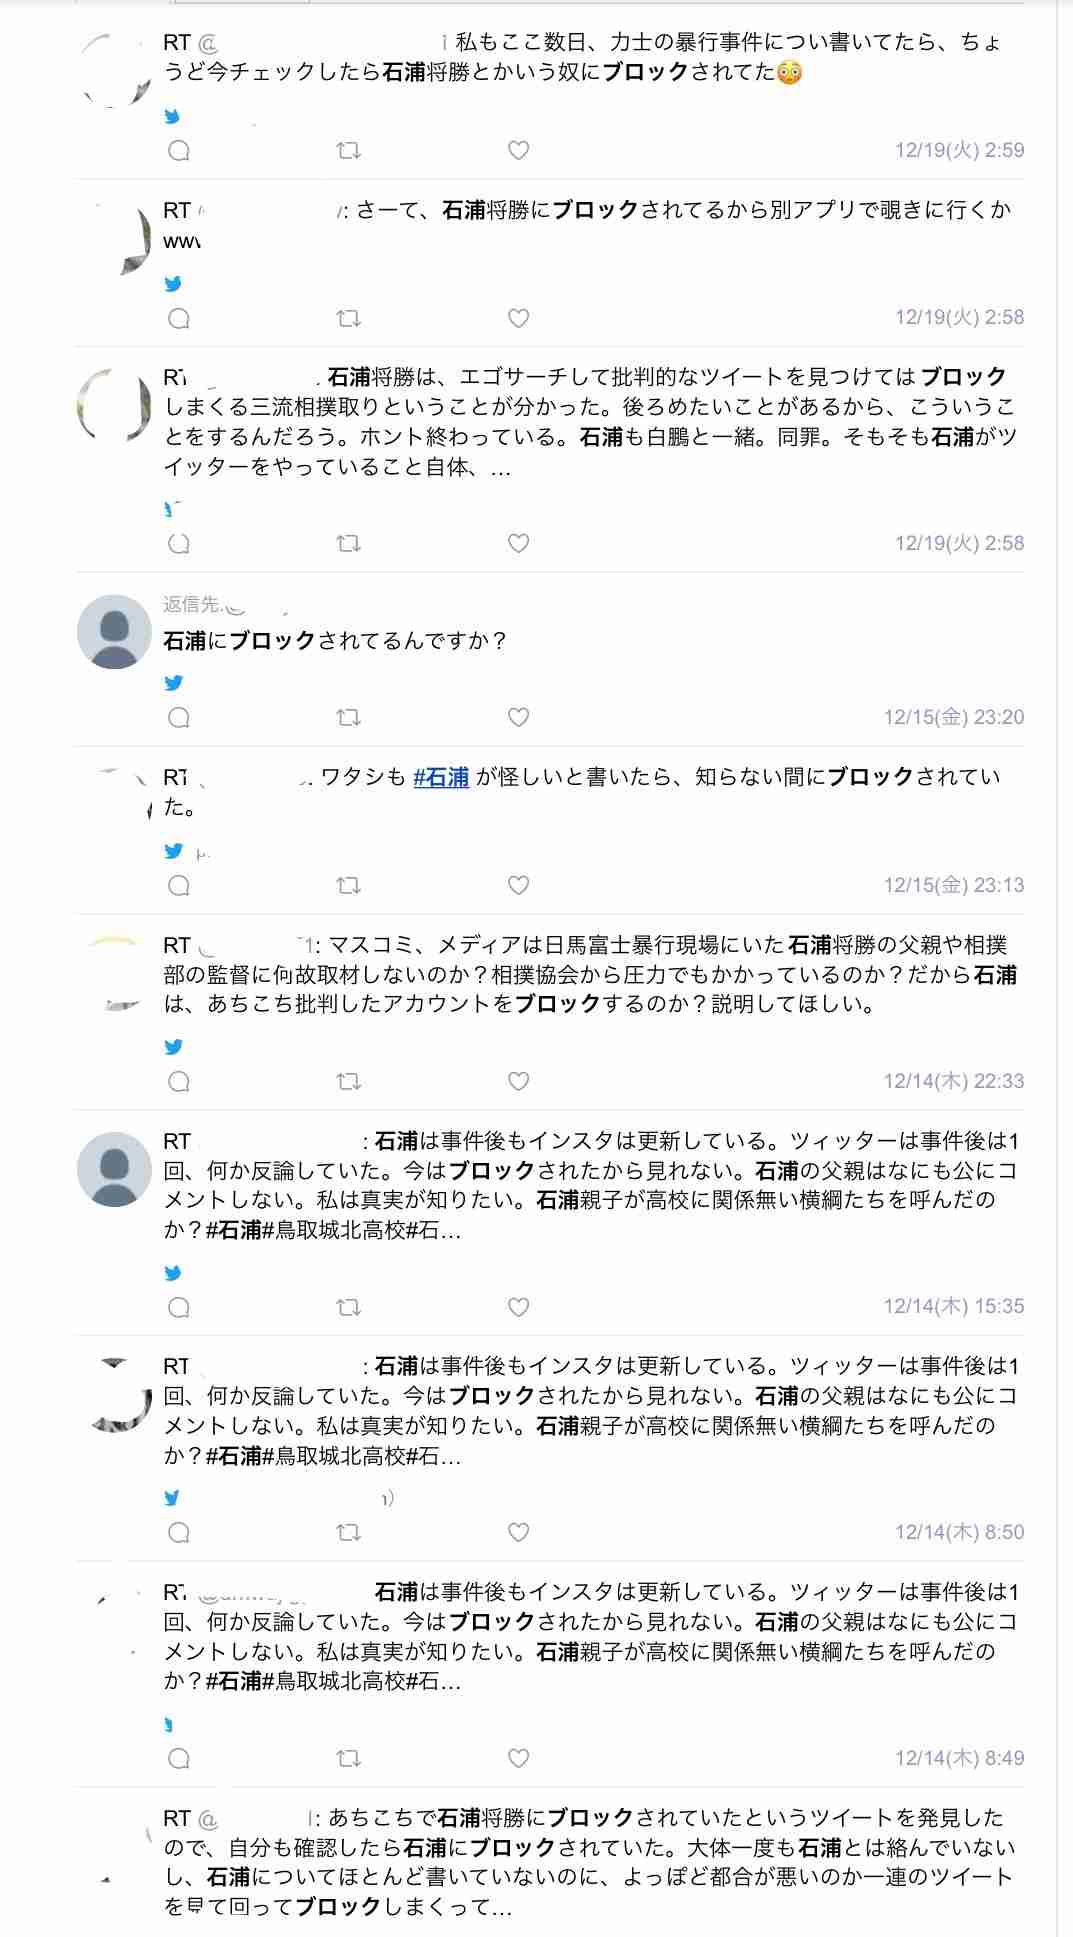The image size is (1073, 1937).
Task: Like the tweet posted 12/19 2:59
Action: [518, 151]
